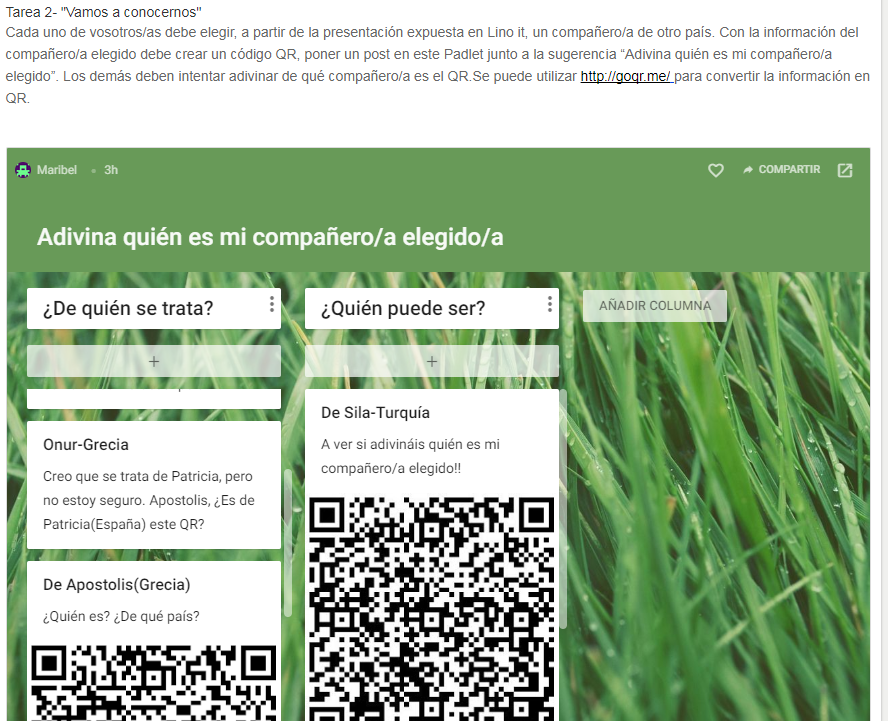Open the options menu of '¿De quién se trata?' column
This screenshot has height=721, width=888.
click(272, 304)
